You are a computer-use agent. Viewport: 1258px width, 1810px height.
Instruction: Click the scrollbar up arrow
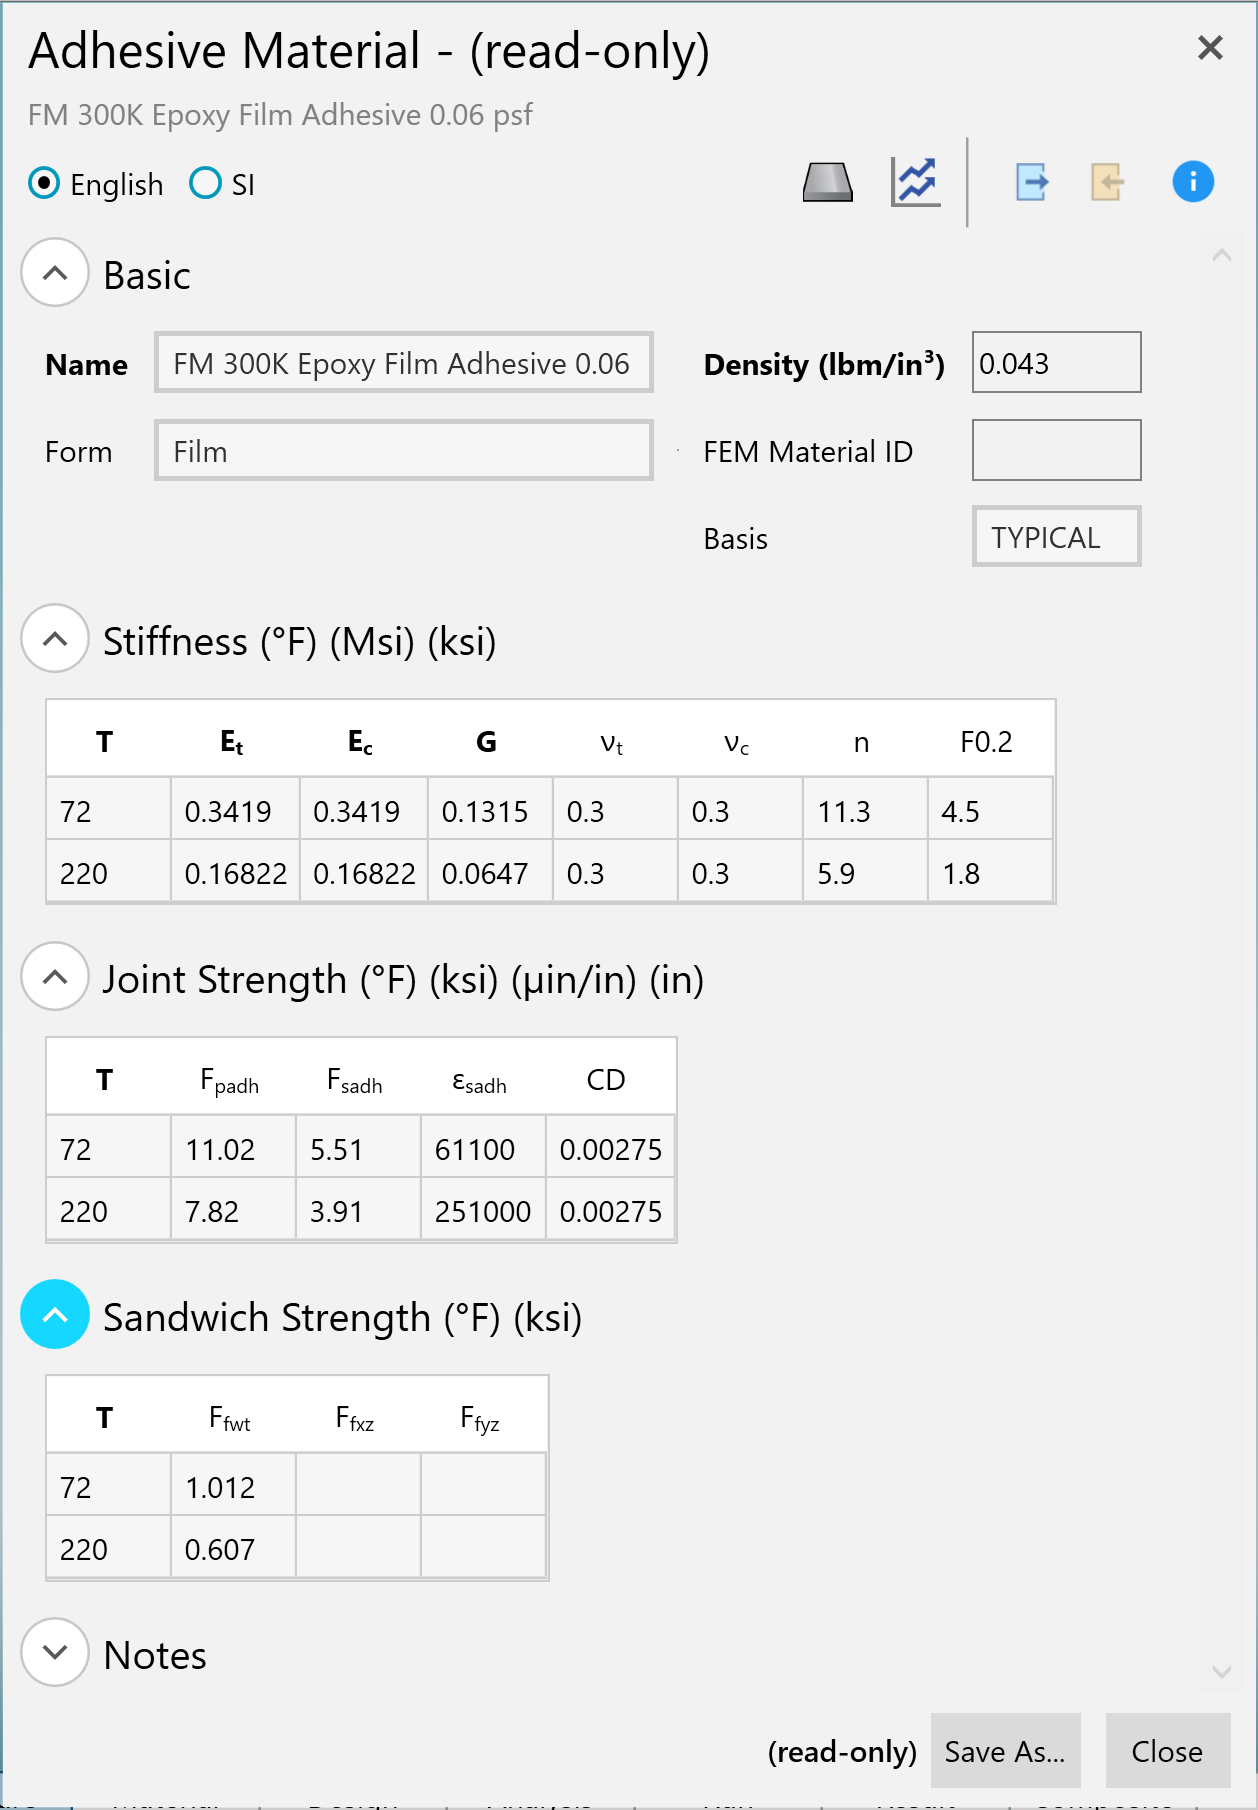[1221, 256]
